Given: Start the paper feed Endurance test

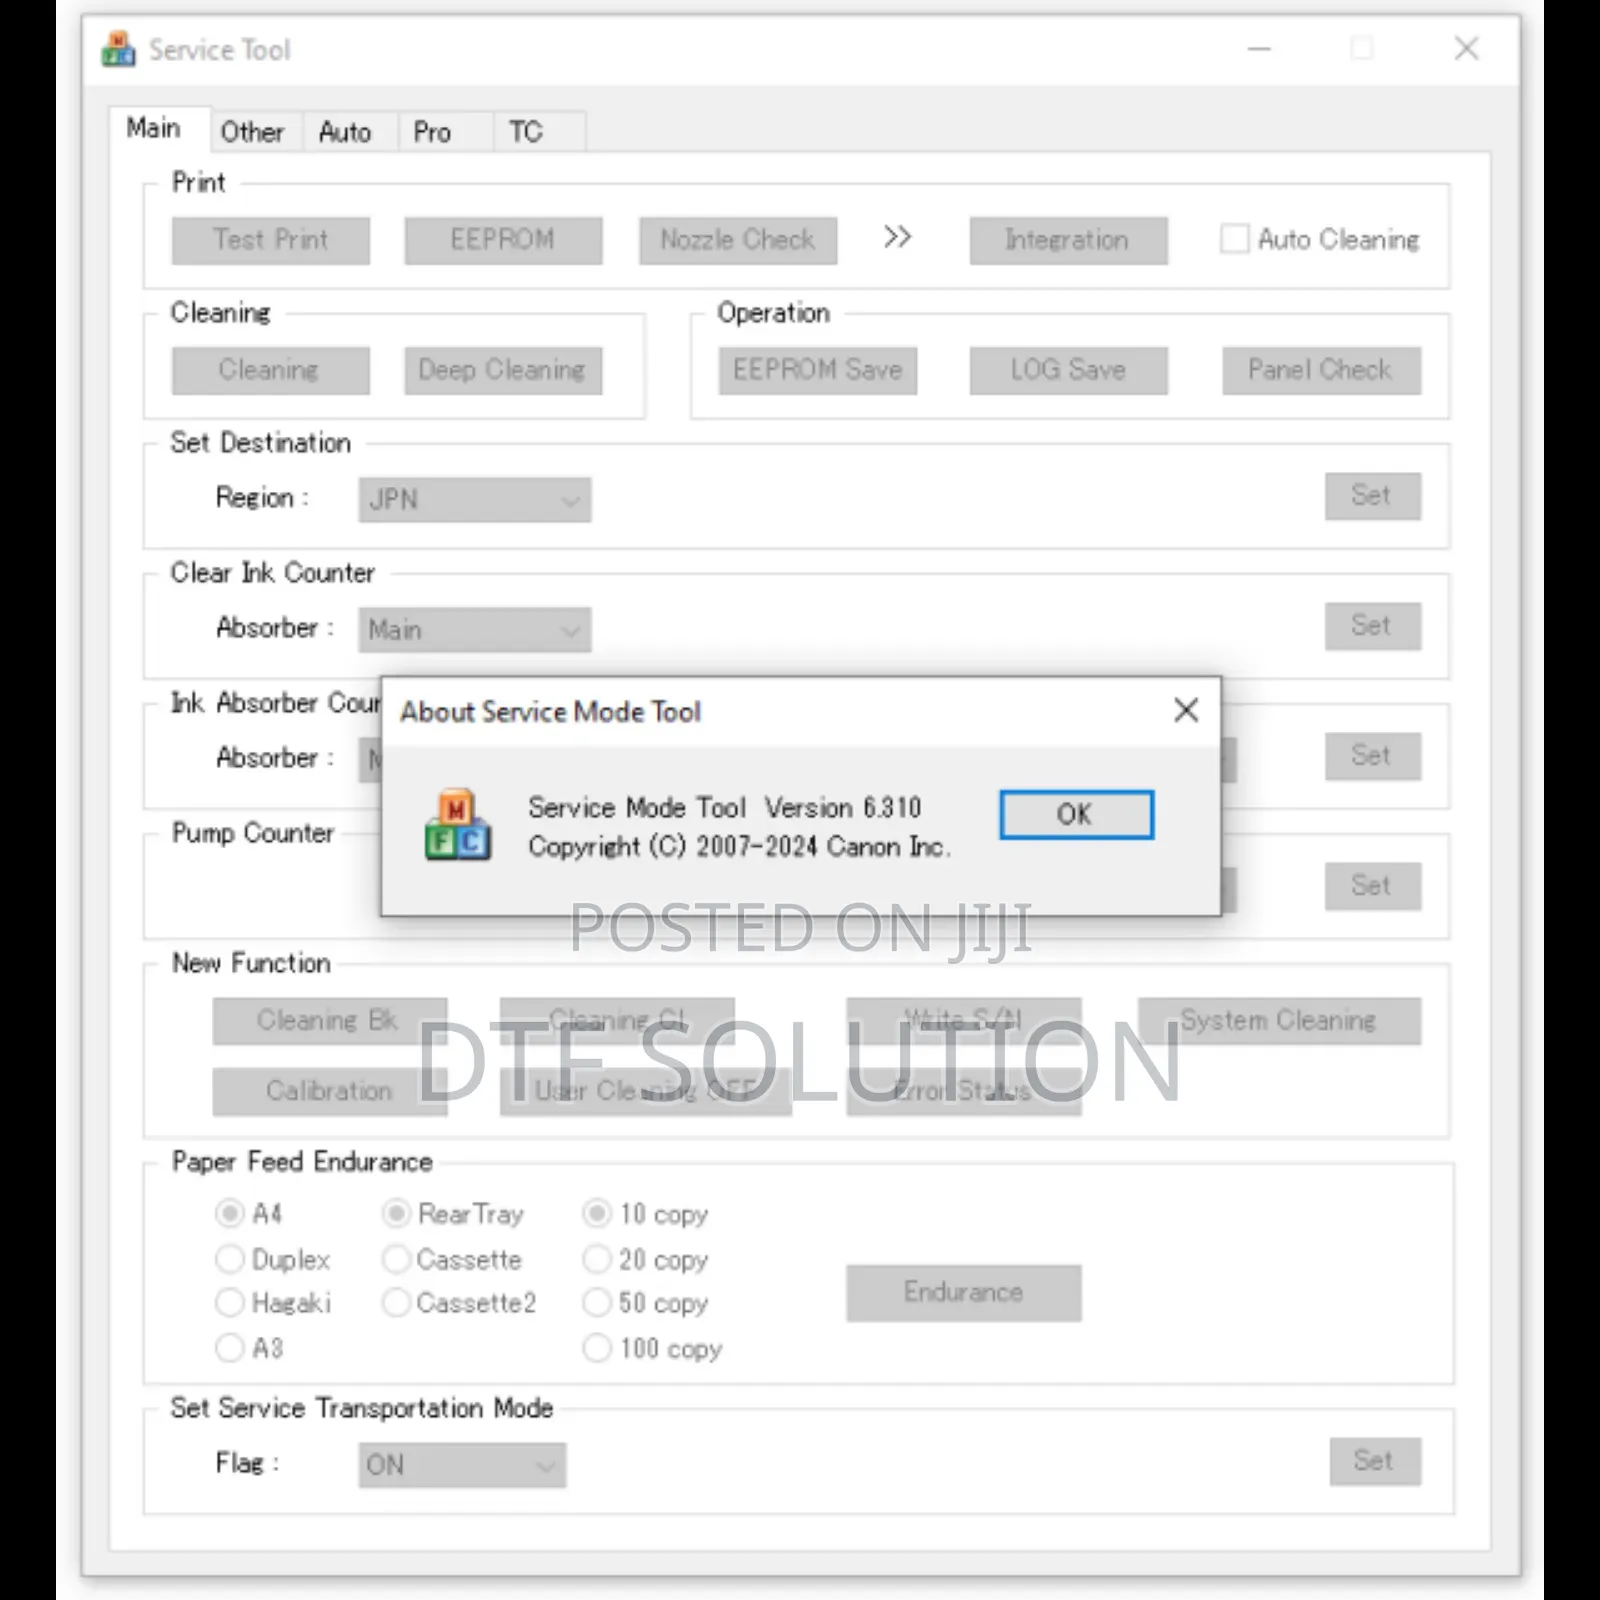Looking at the screenshot, I should (963, 1293).
